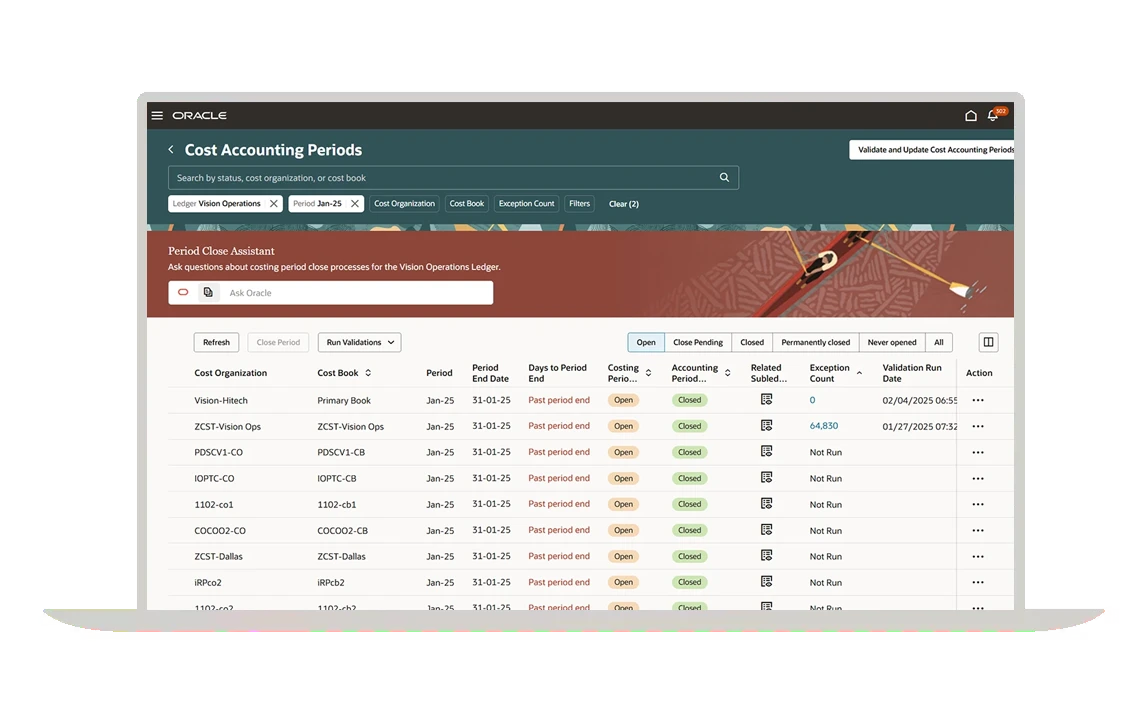Select the ZCST-Dallas cost organization cell
This screenshot has width=1148, height=724.
pyautogui.click(x=218, y=556)
